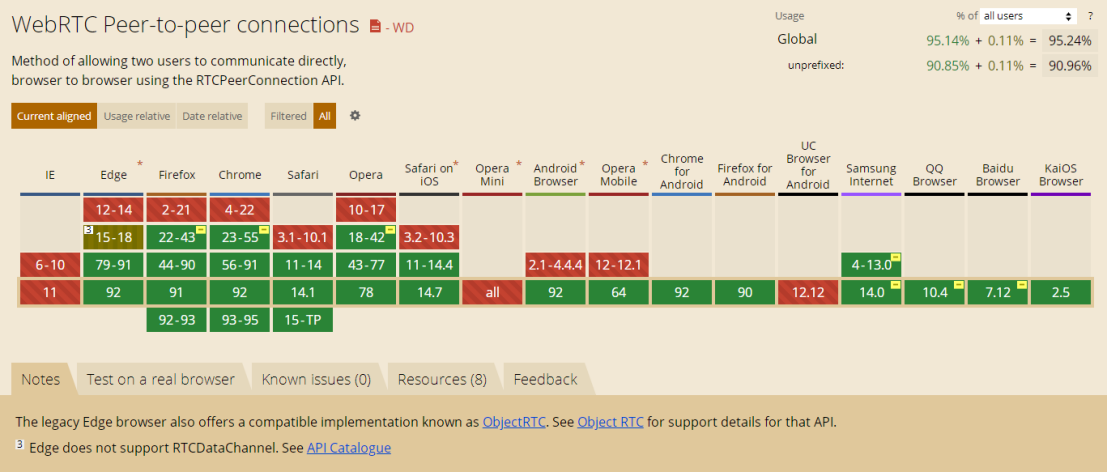This screenshot has width=1108, height=473.
Task: Open the Test on a real browser tab
Action: [x=160, y=380]
